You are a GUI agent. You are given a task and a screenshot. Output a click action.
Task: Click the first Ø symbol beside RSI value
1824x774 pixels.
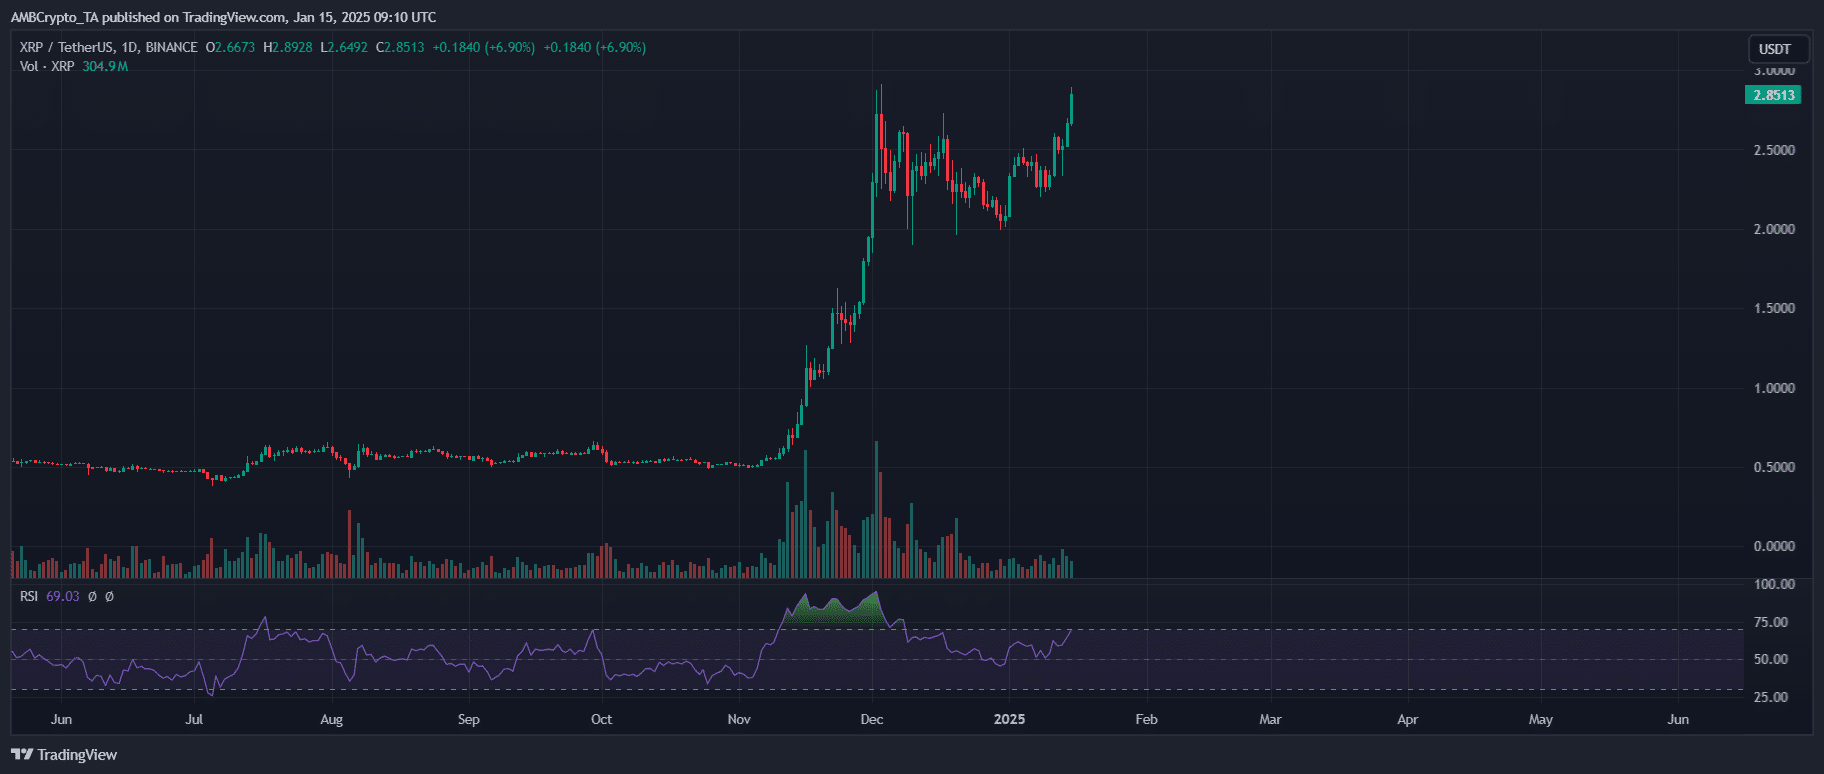[92, 597]
